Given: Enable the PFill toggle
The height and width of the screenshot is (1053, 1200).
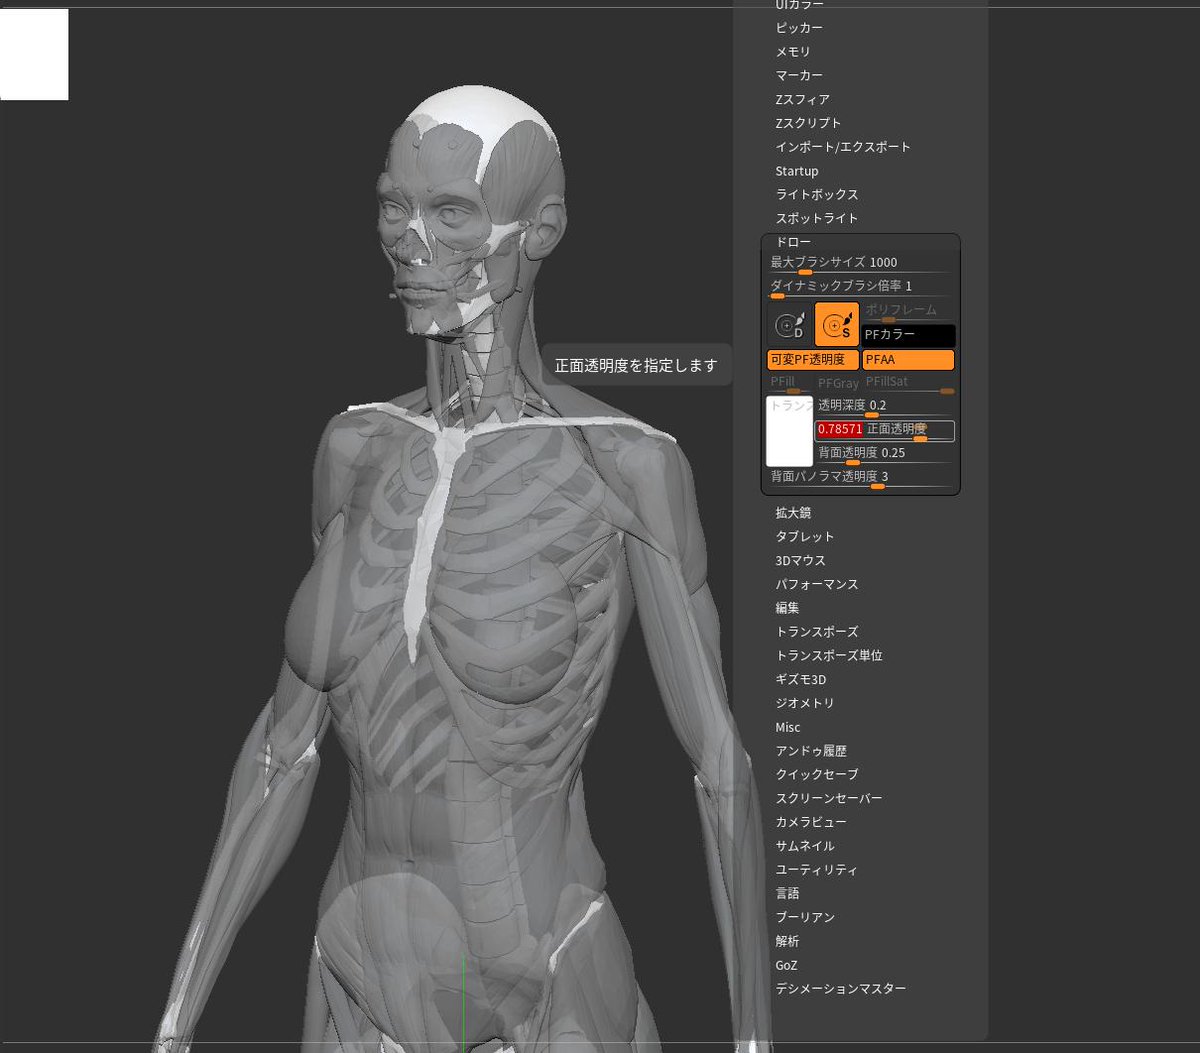Looking at the screenshot, I should click(x=782, y=381).
